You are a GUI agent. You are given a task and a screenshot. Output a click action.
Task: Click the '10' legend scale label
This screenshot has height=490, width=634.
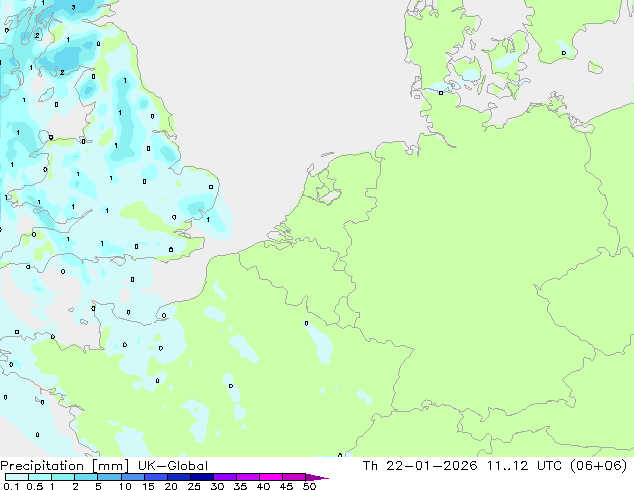[125, 486]
